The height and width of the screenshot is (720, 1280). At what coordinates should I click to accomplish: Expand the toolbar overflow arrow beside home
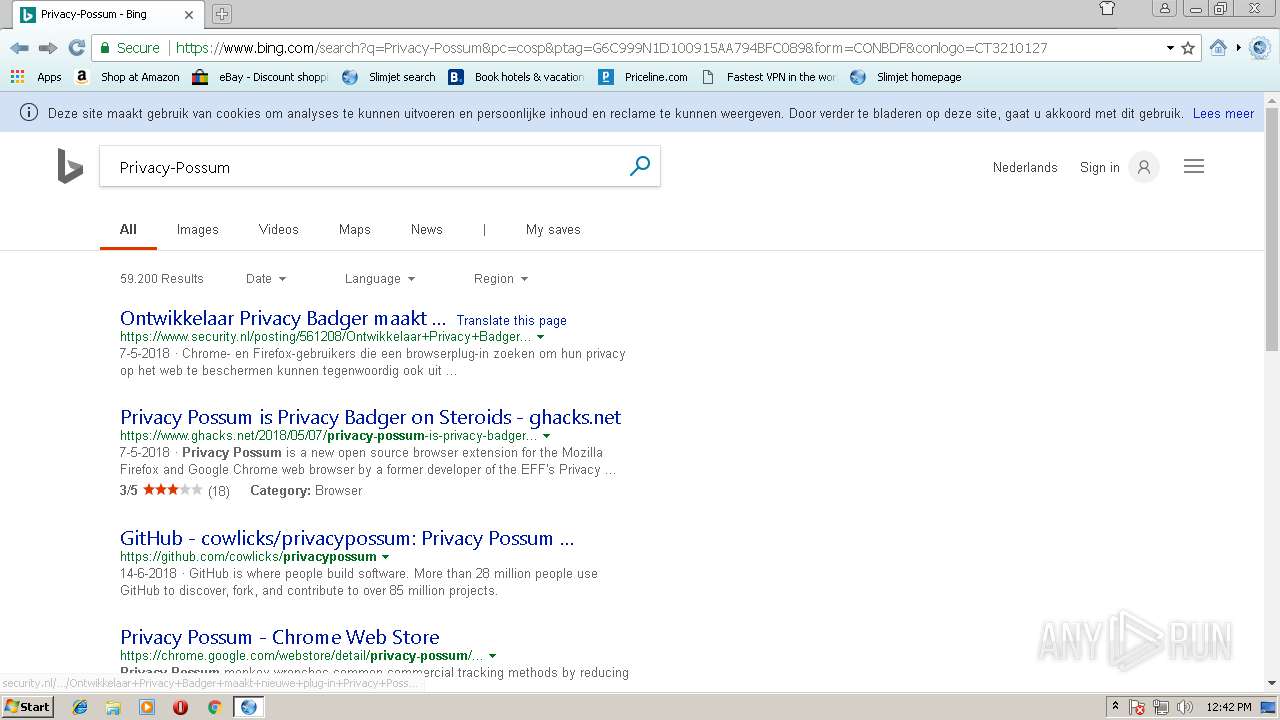click(1238, 48)
